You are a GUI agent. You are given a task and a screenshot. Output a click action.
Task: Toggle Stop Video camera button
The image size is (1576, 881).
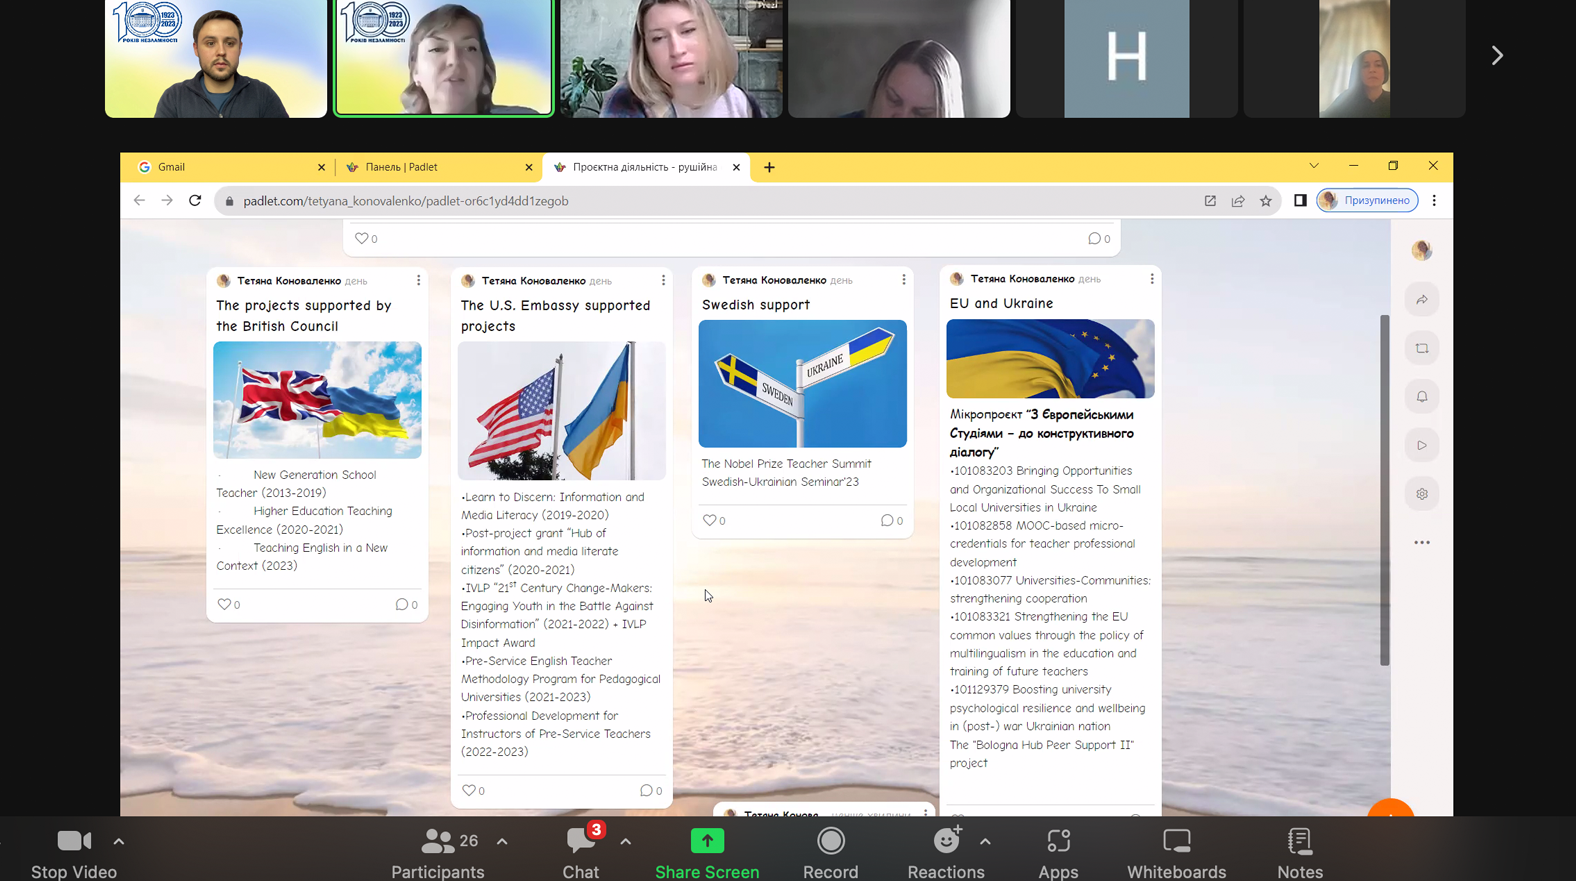coord(73,841)
